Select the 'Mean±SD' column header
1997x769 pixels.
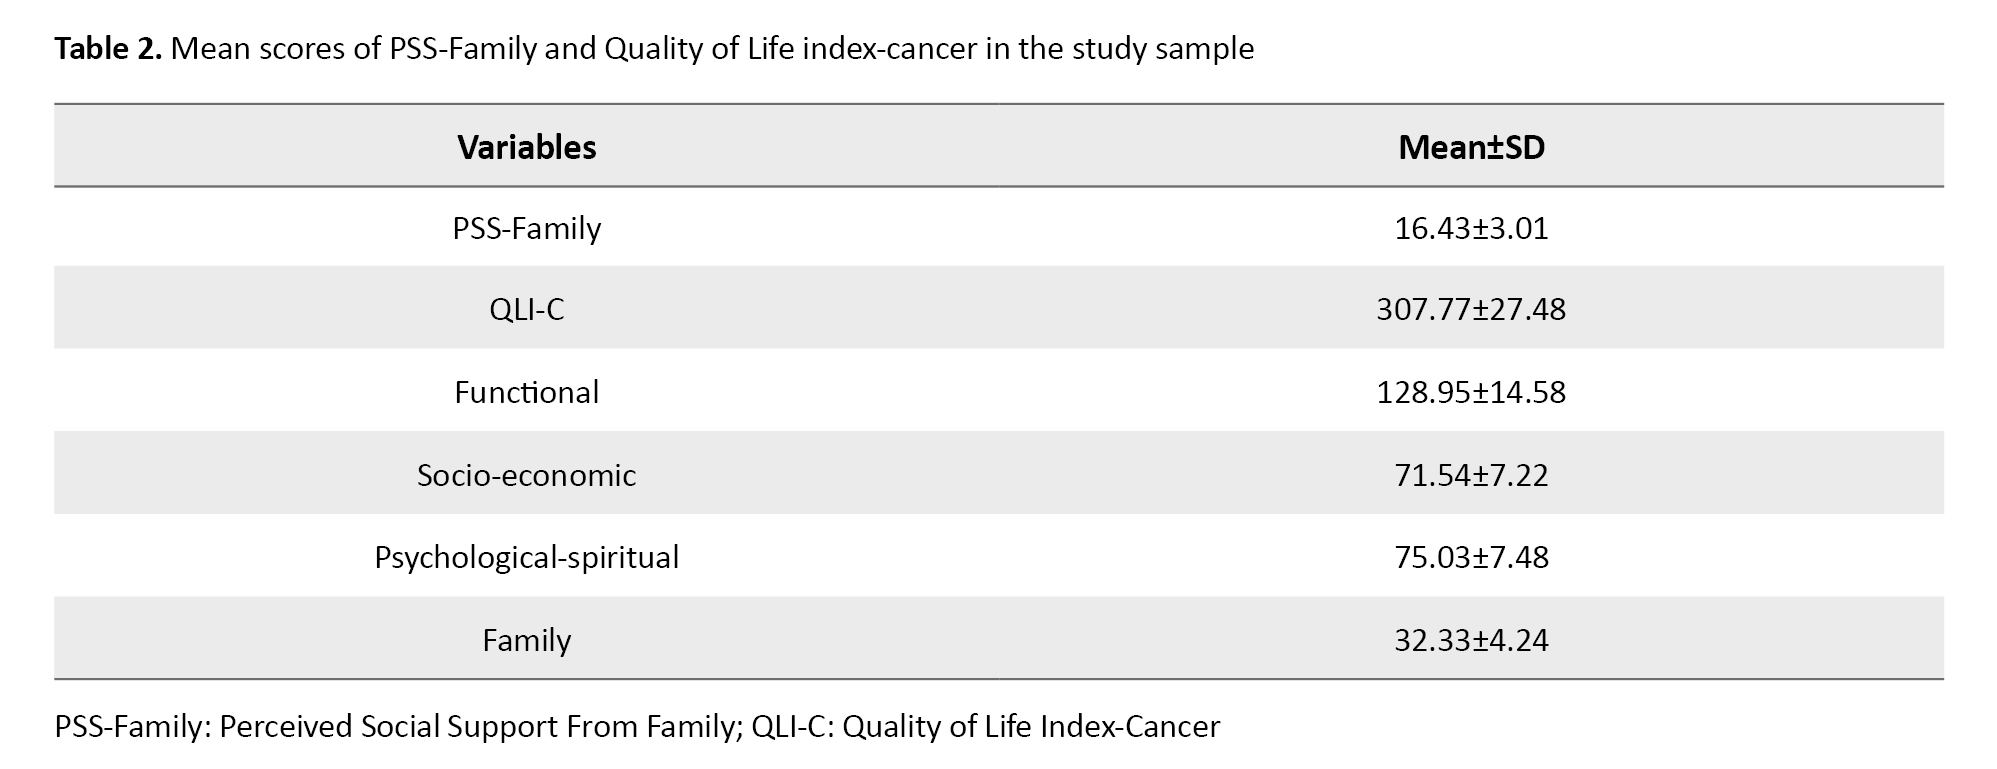click(1471, 147)
